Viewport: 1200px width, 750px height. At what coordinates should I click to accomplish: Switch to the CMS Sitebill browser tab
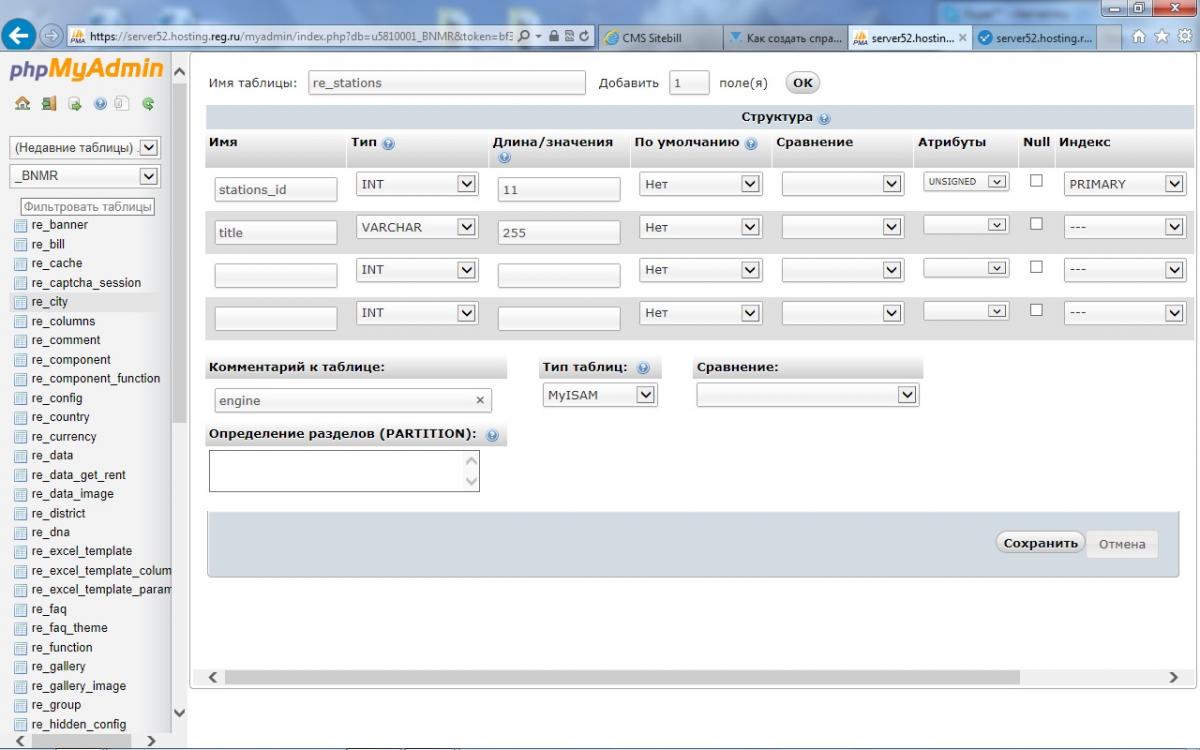click(660, 38)
